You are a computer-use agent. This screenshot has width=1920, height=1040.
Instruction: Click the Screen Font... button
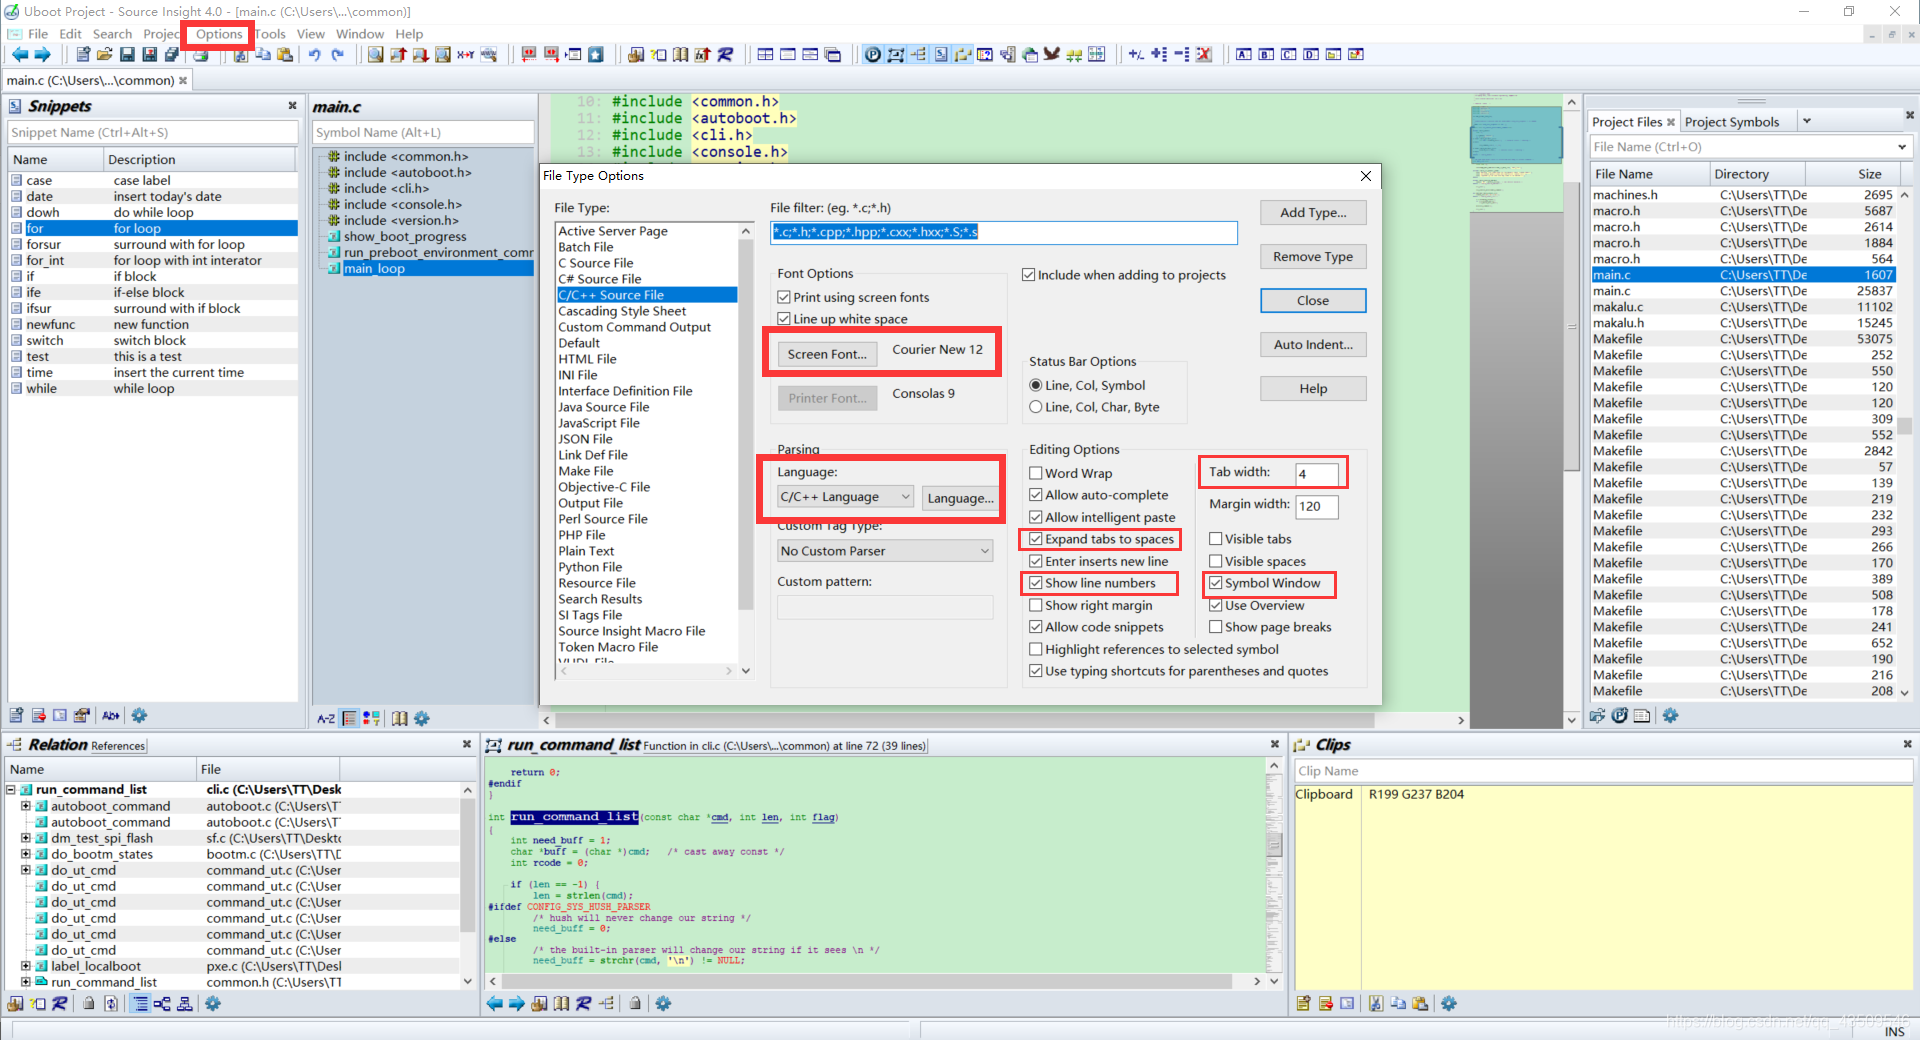tap(827, 354)
